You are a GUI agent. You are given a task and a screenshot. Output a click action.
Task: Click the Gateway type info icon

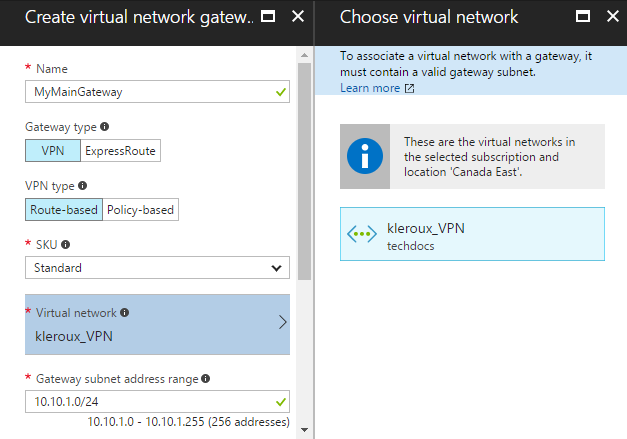pyautogui.click(x=105, y=128)
